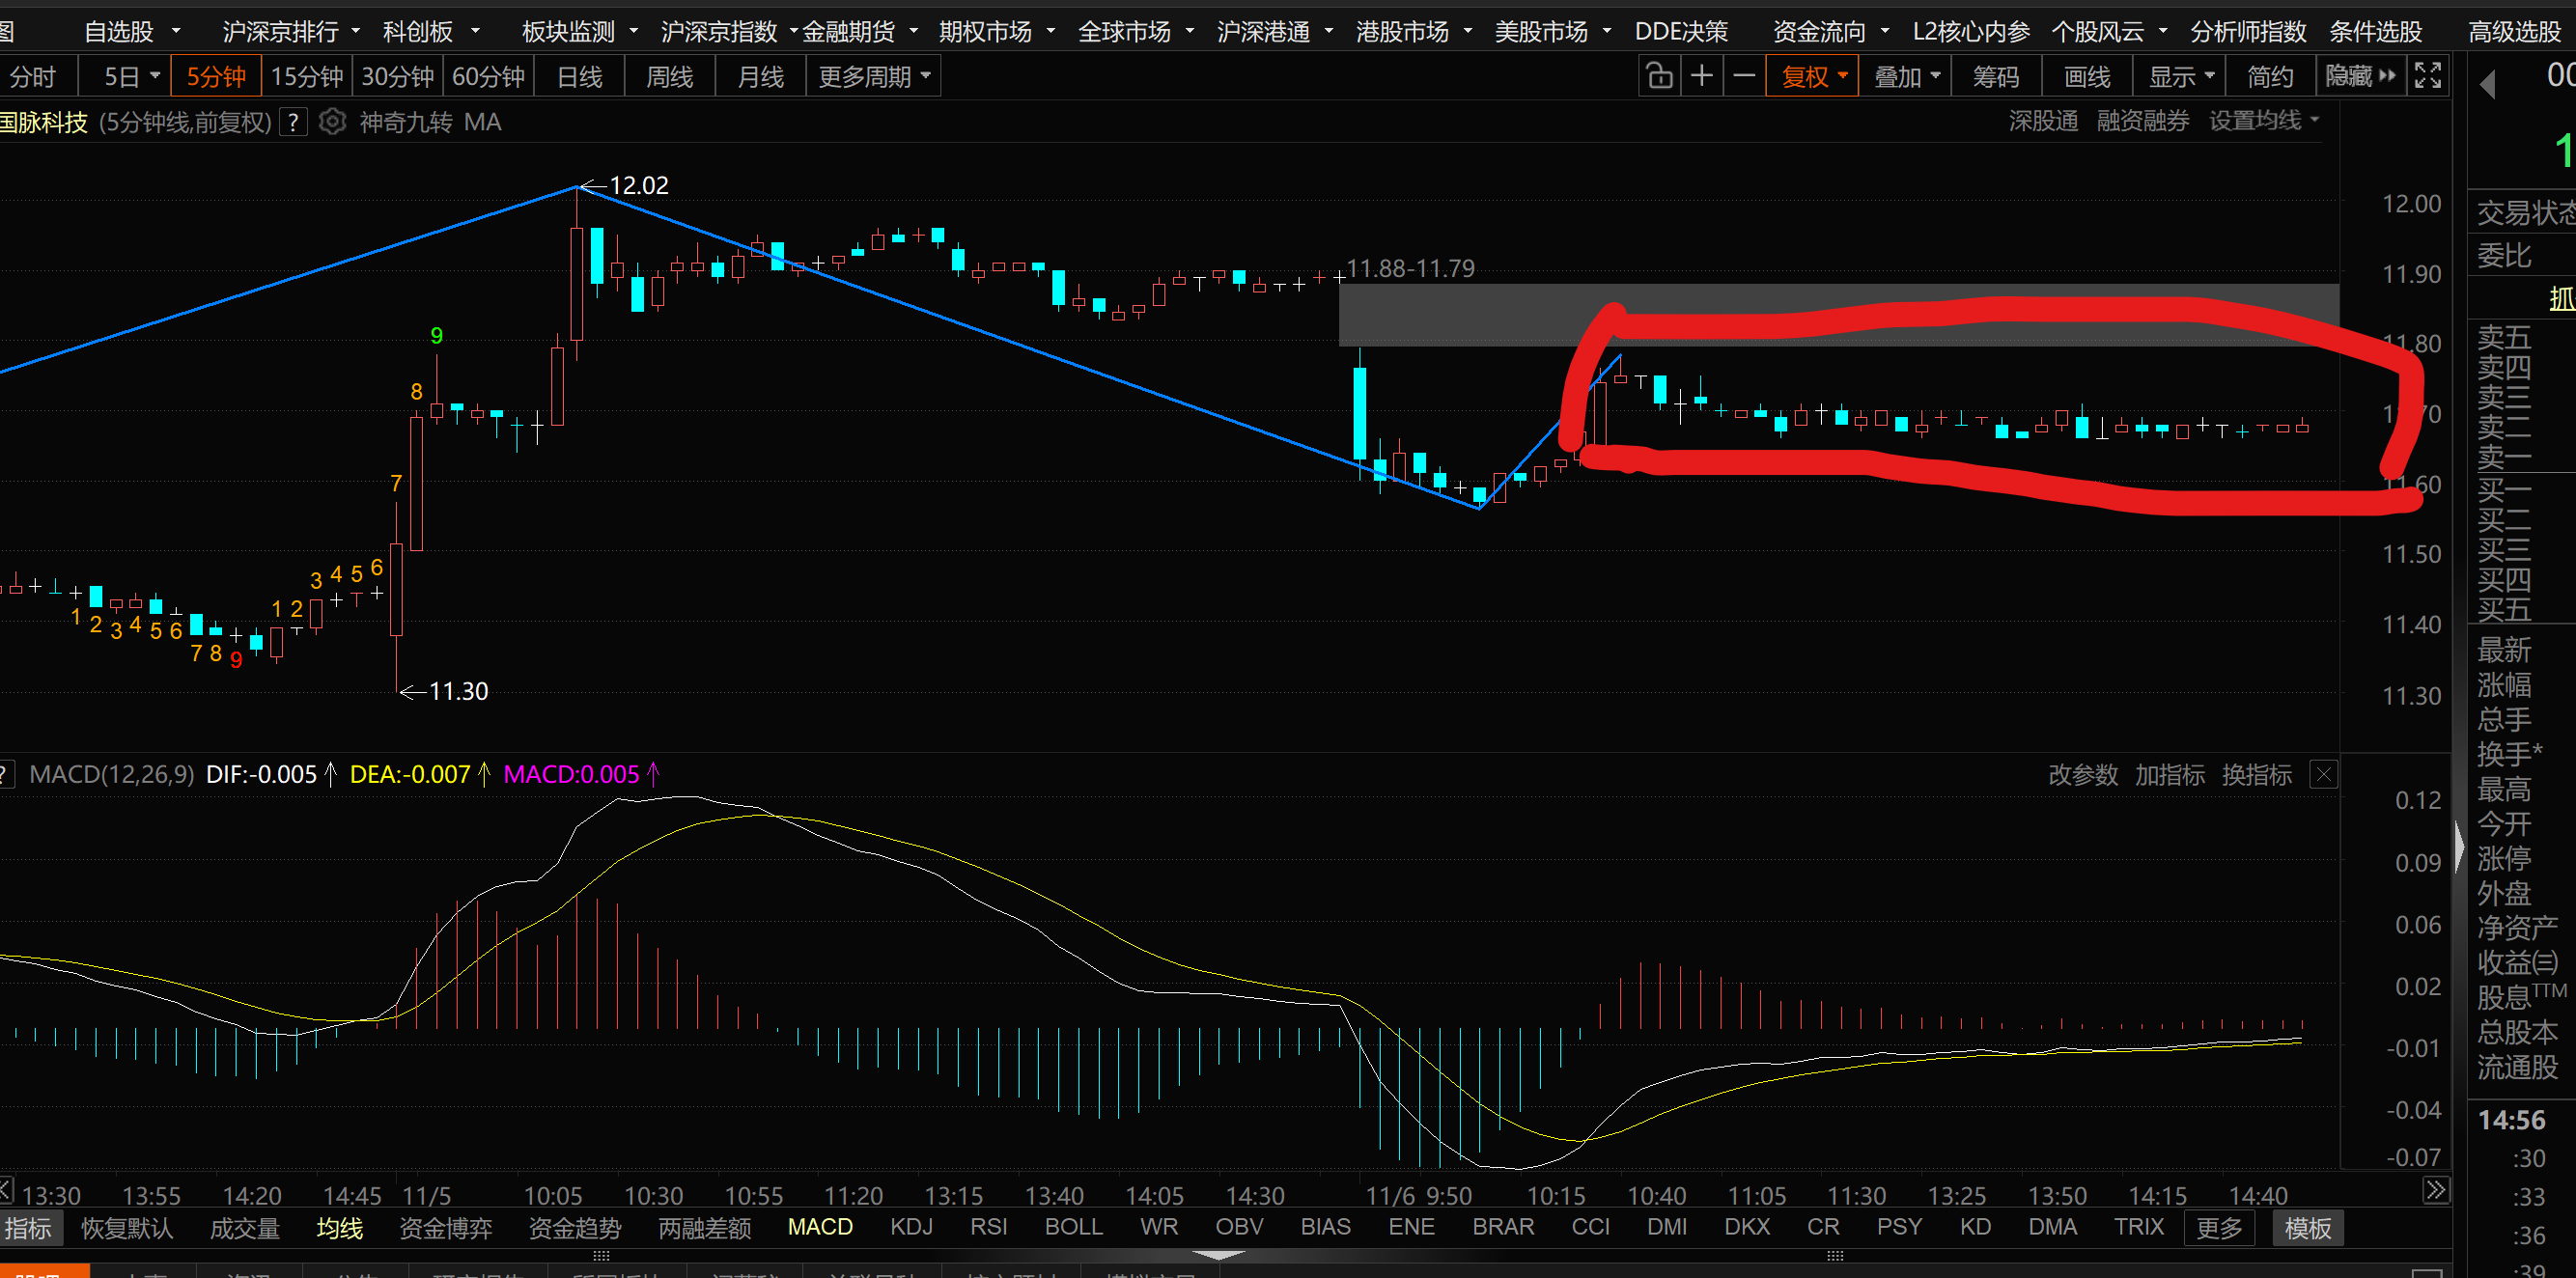This screenshot has width=2576, height=1278.
Task: Click the 改参数 link on the MACD panel
Action: pos(2083,775)
